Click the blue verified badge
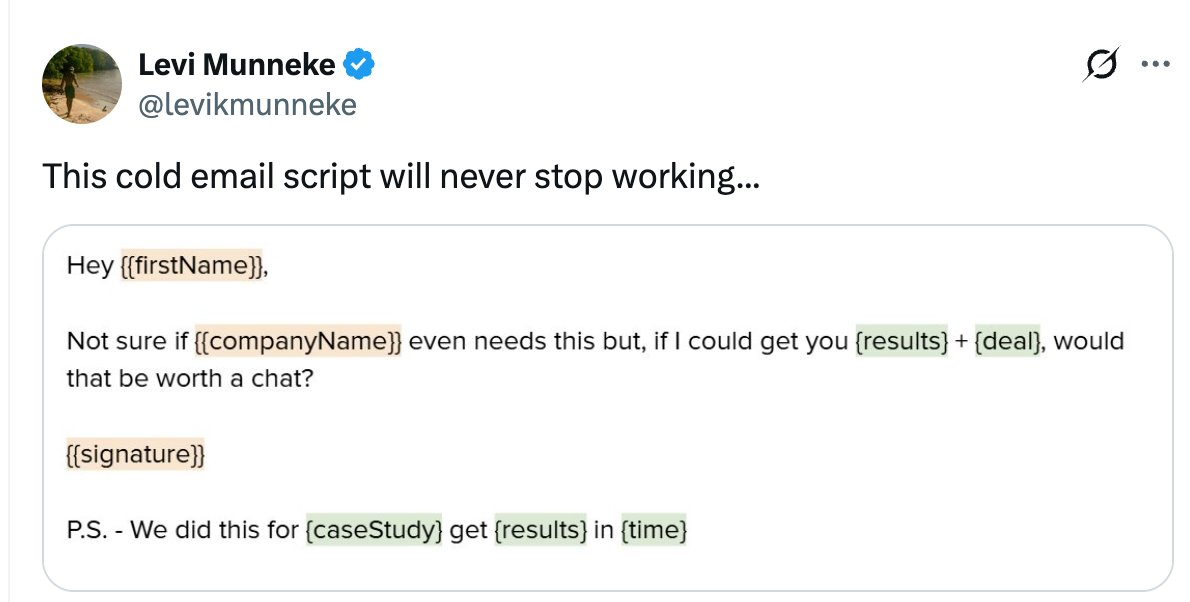The height and width of the screenshot is (602, 1190). (360, 66)
